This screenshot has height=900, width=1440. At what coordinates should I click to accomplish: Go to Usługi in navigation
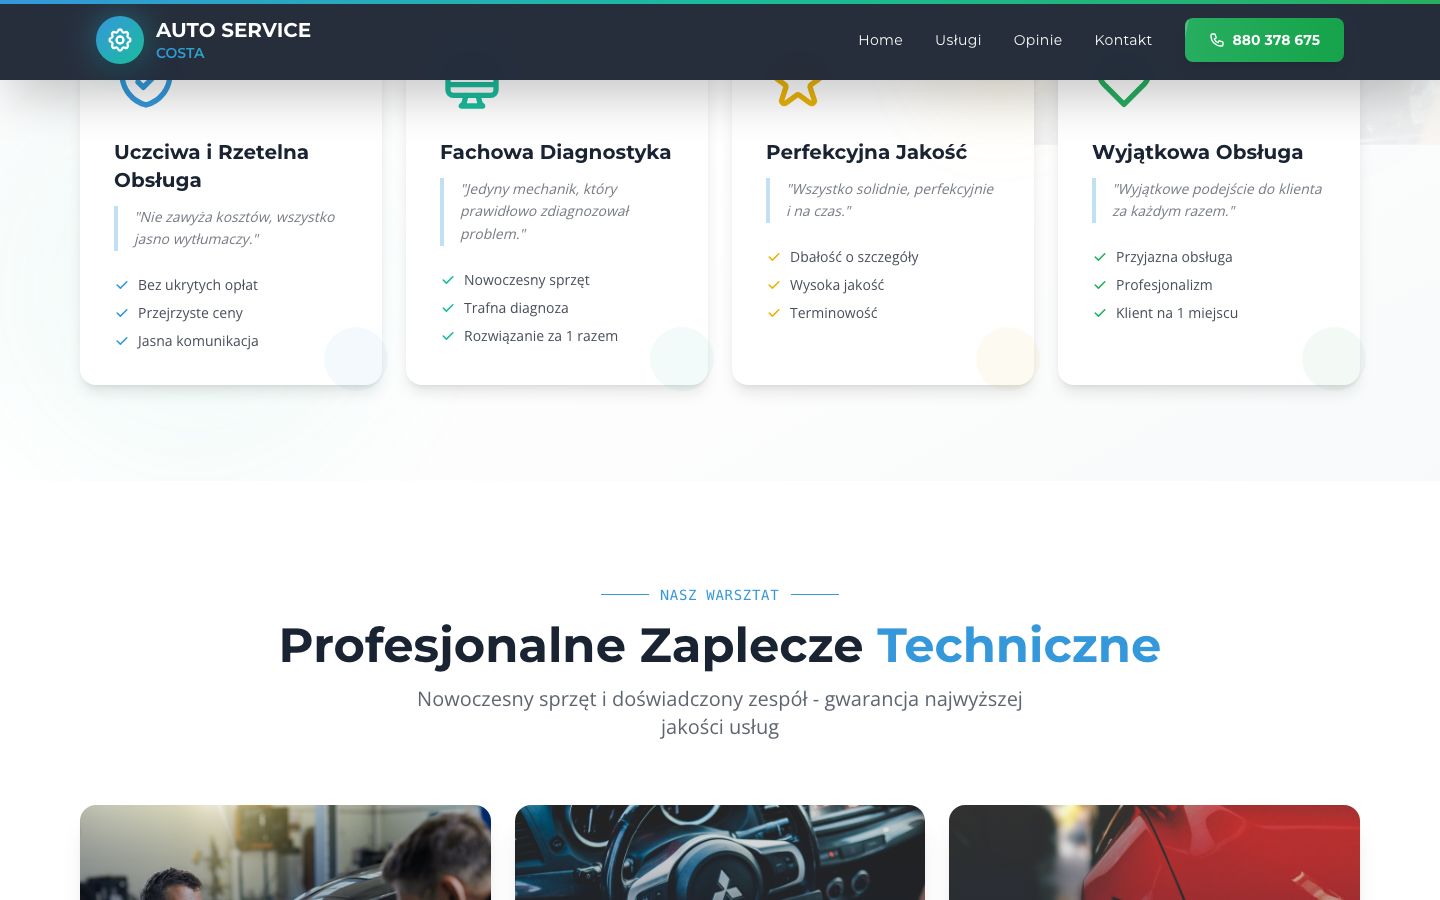click(958, 40)
